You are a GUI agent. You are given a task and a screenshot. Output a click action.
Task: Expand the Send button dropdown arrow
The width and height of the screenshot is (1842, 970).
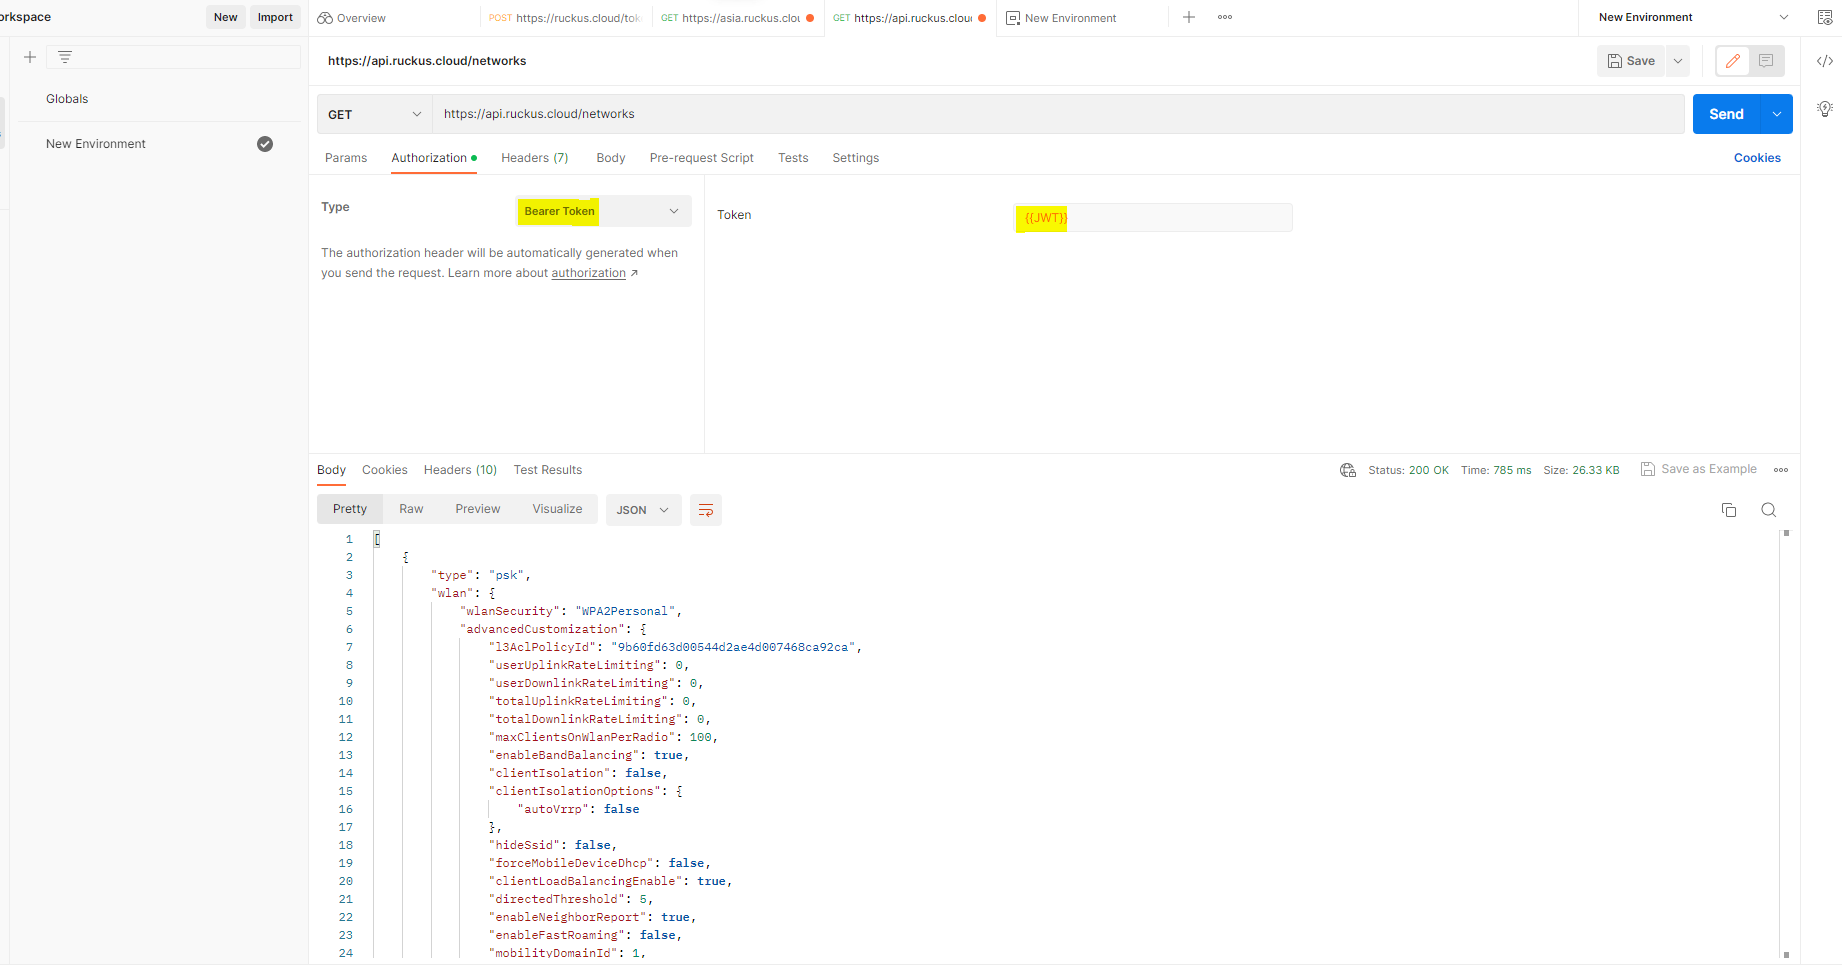click(x=1777, y=114)
